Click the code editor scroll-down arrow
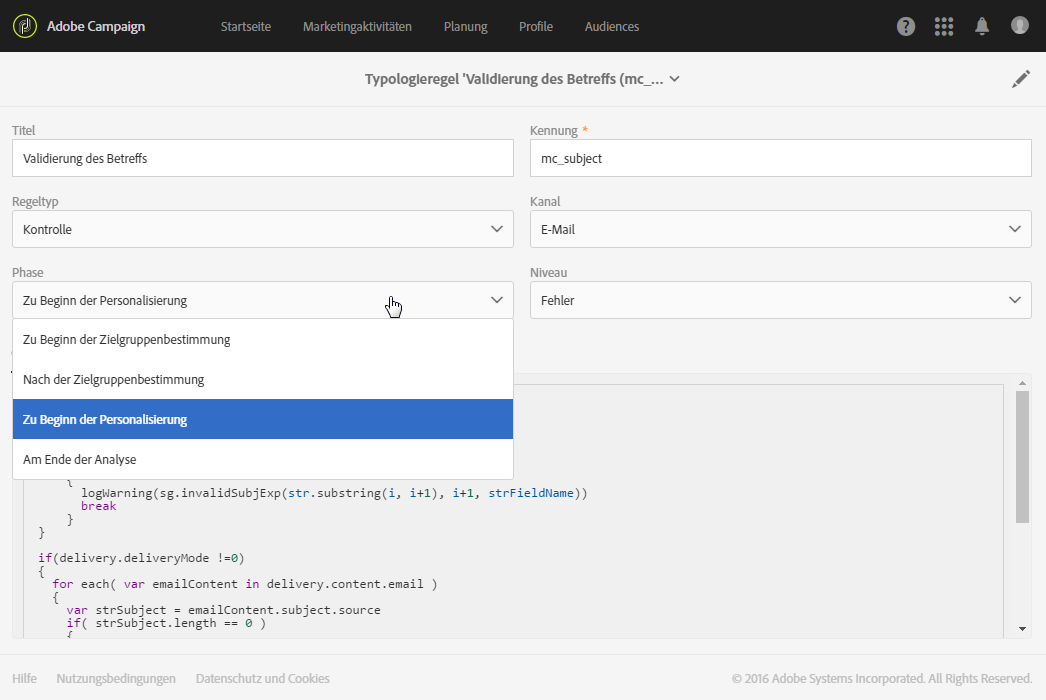The height and width of the screenshot is (700, 1046). click(x=1023, y=629)
